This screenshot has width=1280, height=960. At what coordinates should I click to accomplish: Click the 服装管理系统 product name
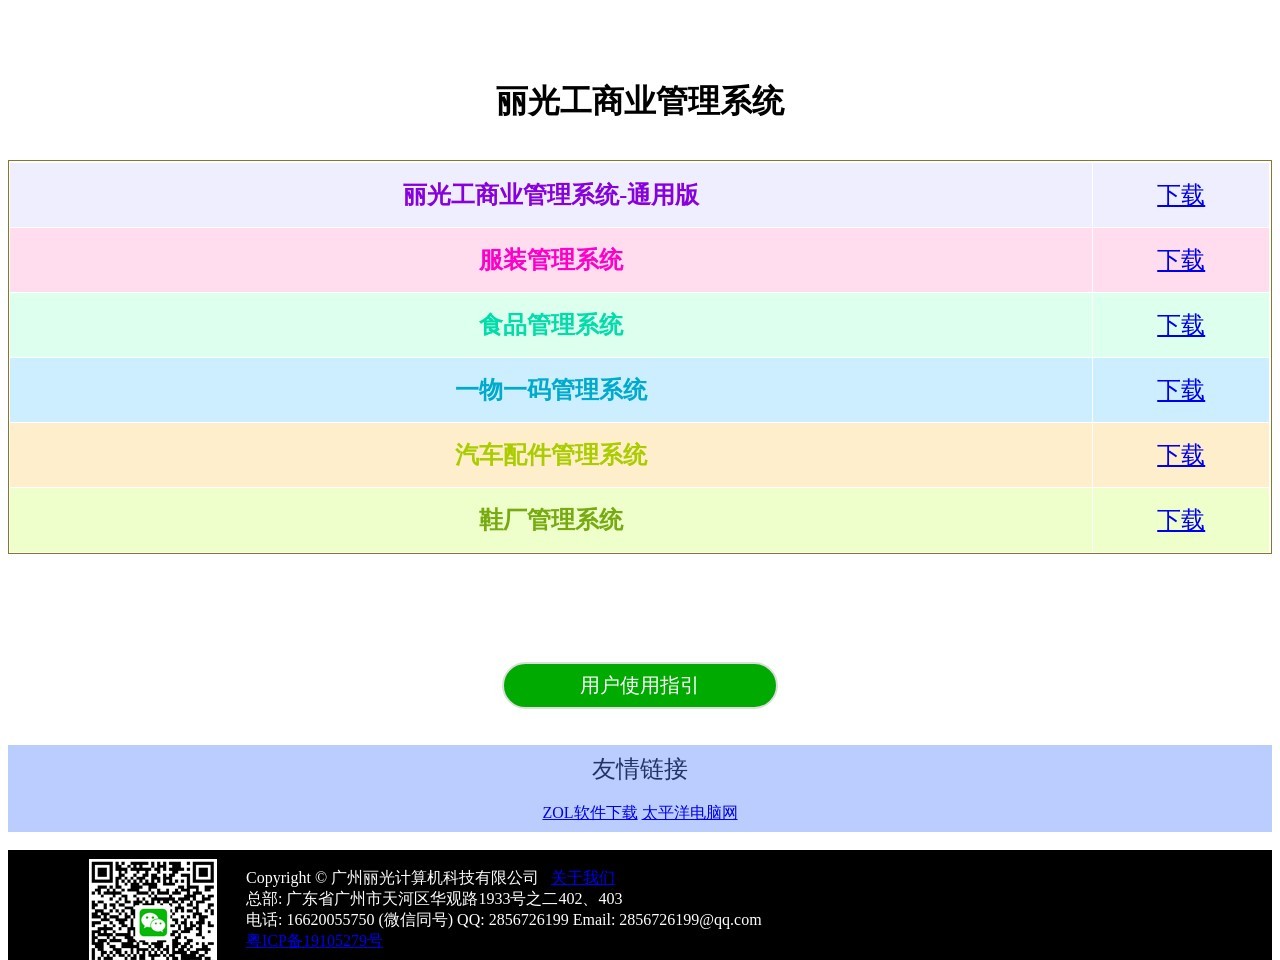point(551,260)
